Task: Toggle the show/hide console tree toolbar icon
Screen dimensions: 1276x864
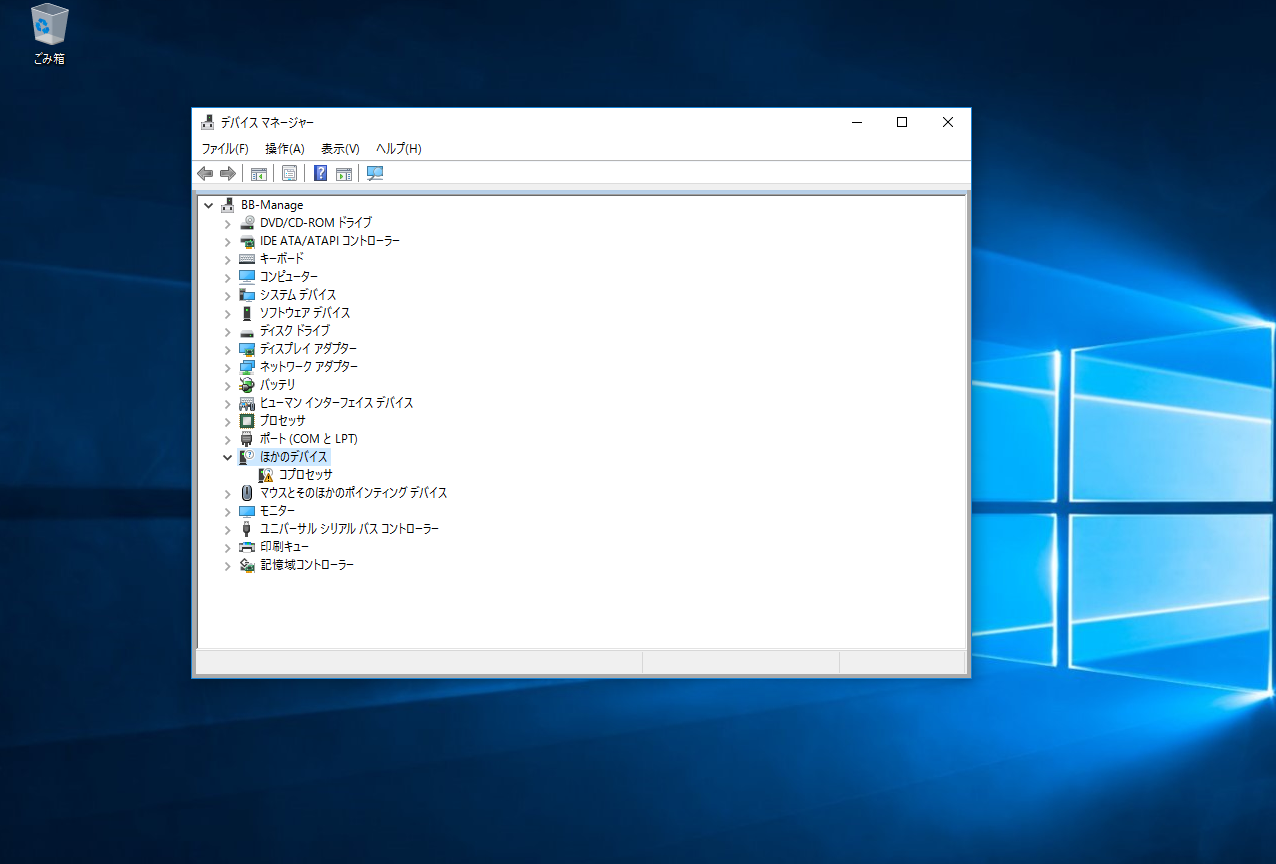Action: (x=259, y=173)
